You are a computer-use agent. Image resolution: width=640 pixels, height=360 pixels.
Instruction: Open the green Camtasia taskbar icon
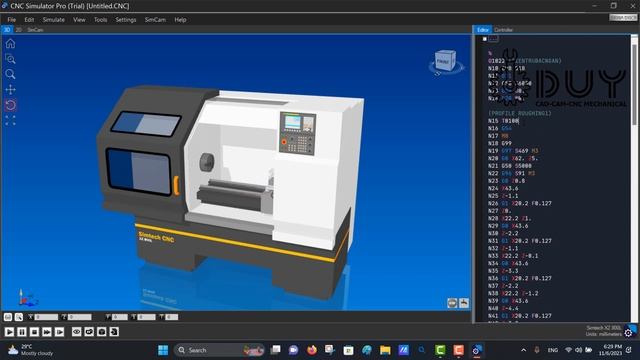click(x=440, y=350)
